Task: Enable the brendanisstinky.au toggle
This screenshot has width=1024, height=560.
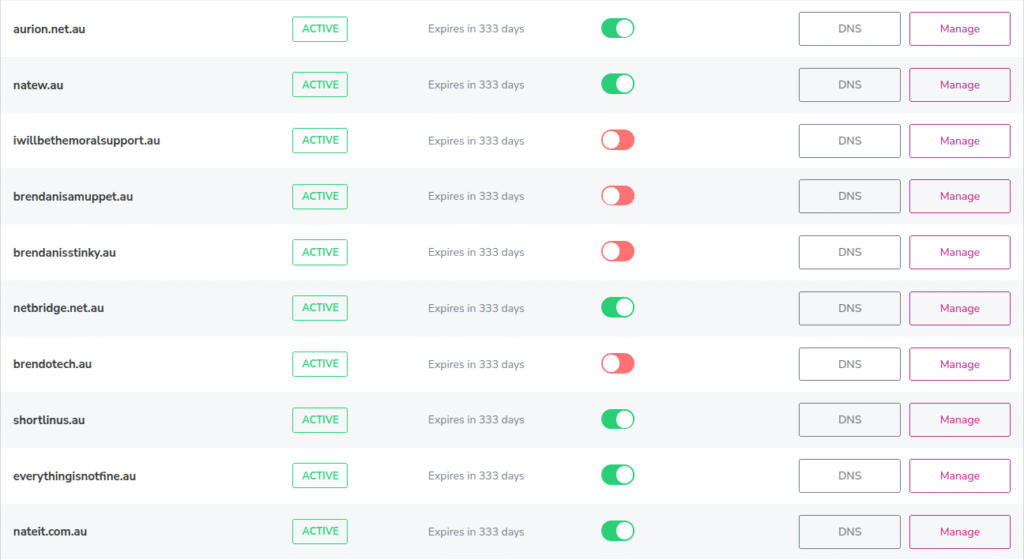Action: (617, 252)
